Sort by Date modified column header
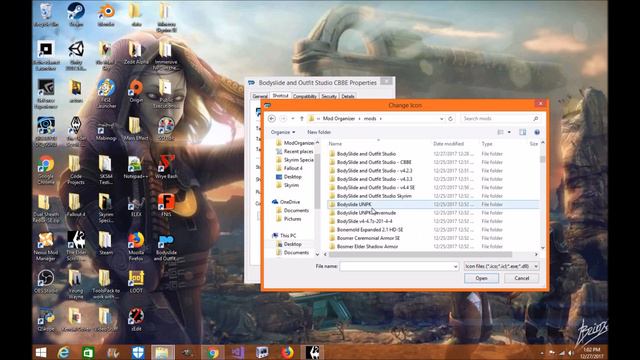640x360 pixels. coord(448,144)
